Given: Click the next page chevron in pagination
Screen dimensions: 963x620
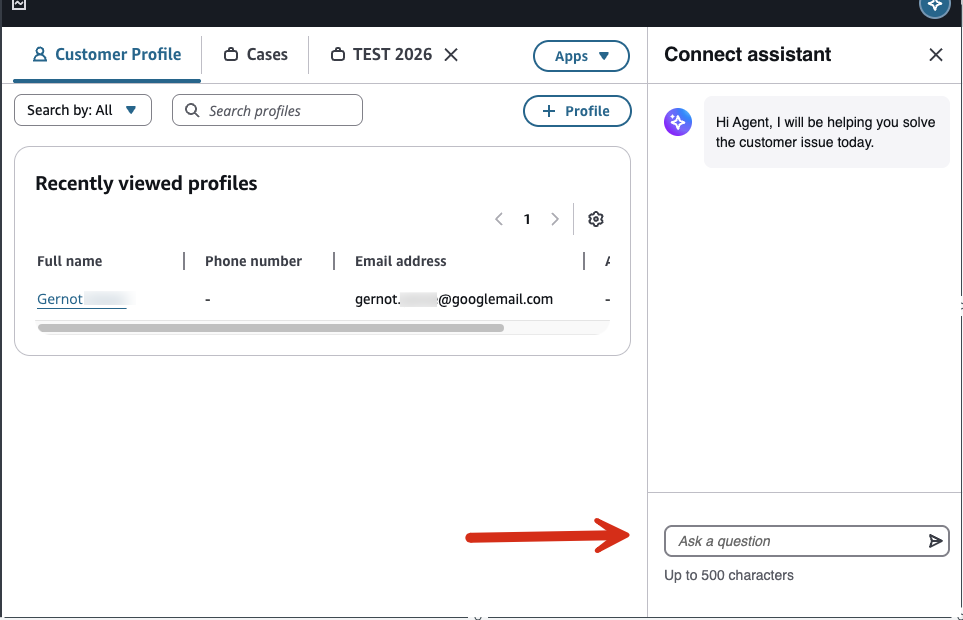Looking at the screenshot, I should pyautogui.click(x=555, y=218).
